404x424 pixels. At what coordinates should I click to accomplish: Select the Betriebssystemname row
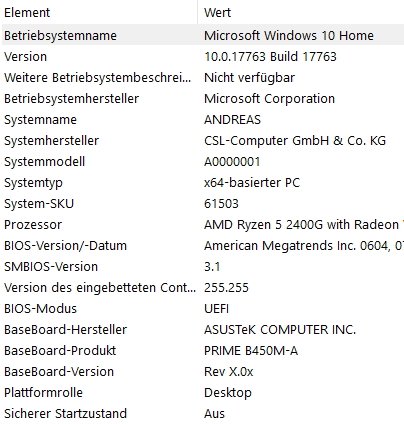[x=203, y=35]
